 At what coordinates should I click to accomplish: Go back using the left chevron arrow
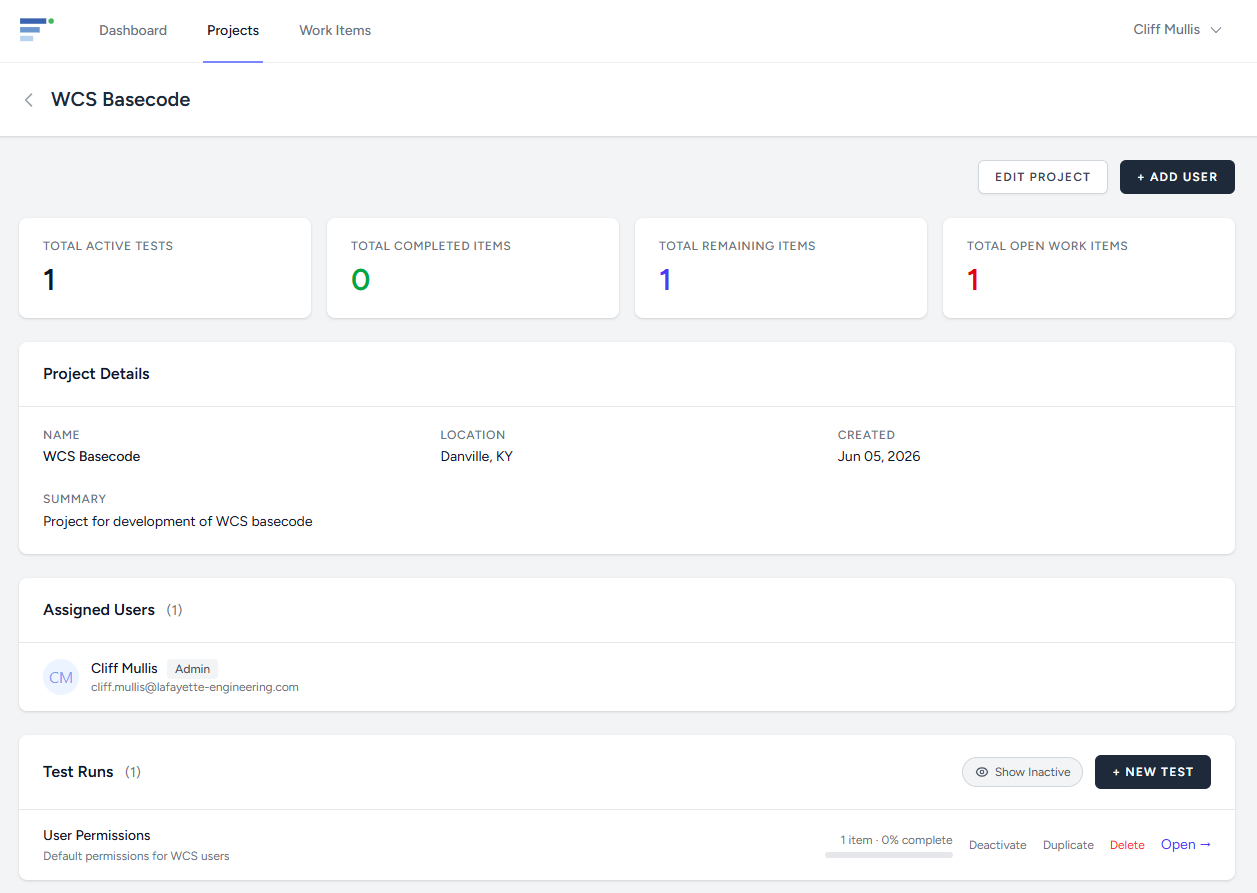(x=29, y=100)
